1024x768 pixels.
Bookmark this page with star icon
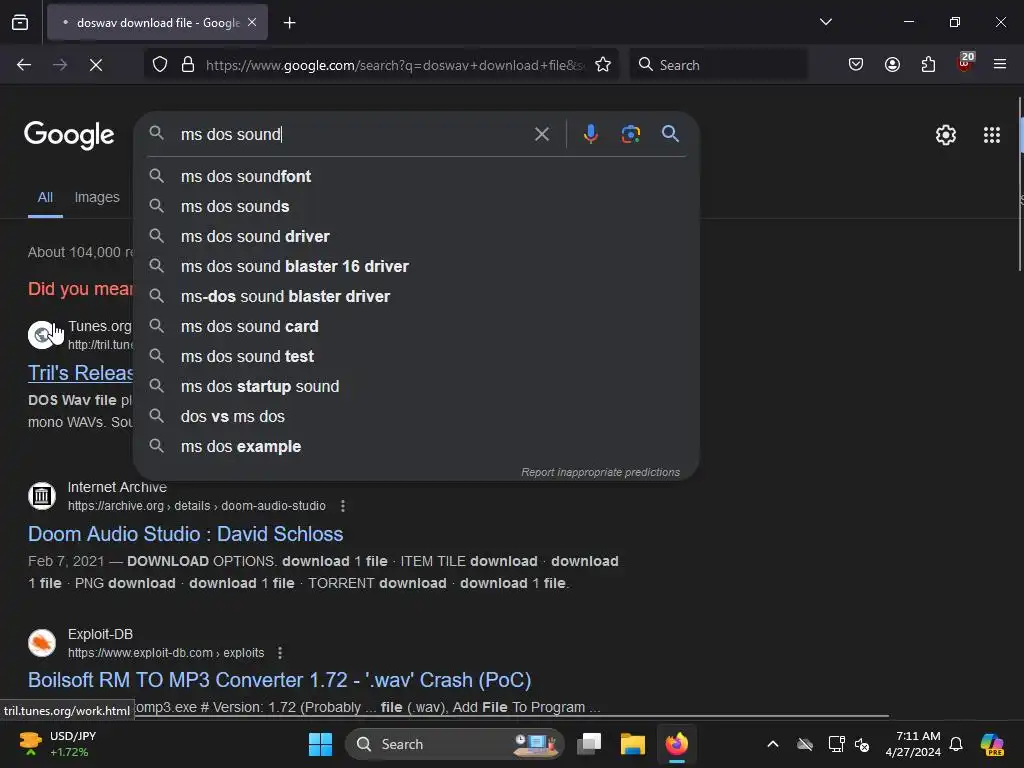pyautogui.click(x=603, y=65)
